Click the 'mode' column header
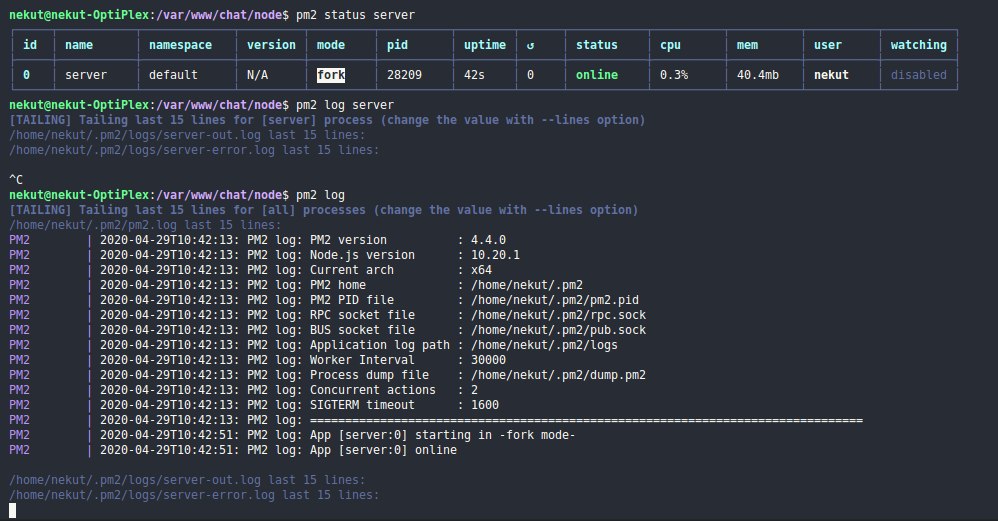 click(331, 45)
